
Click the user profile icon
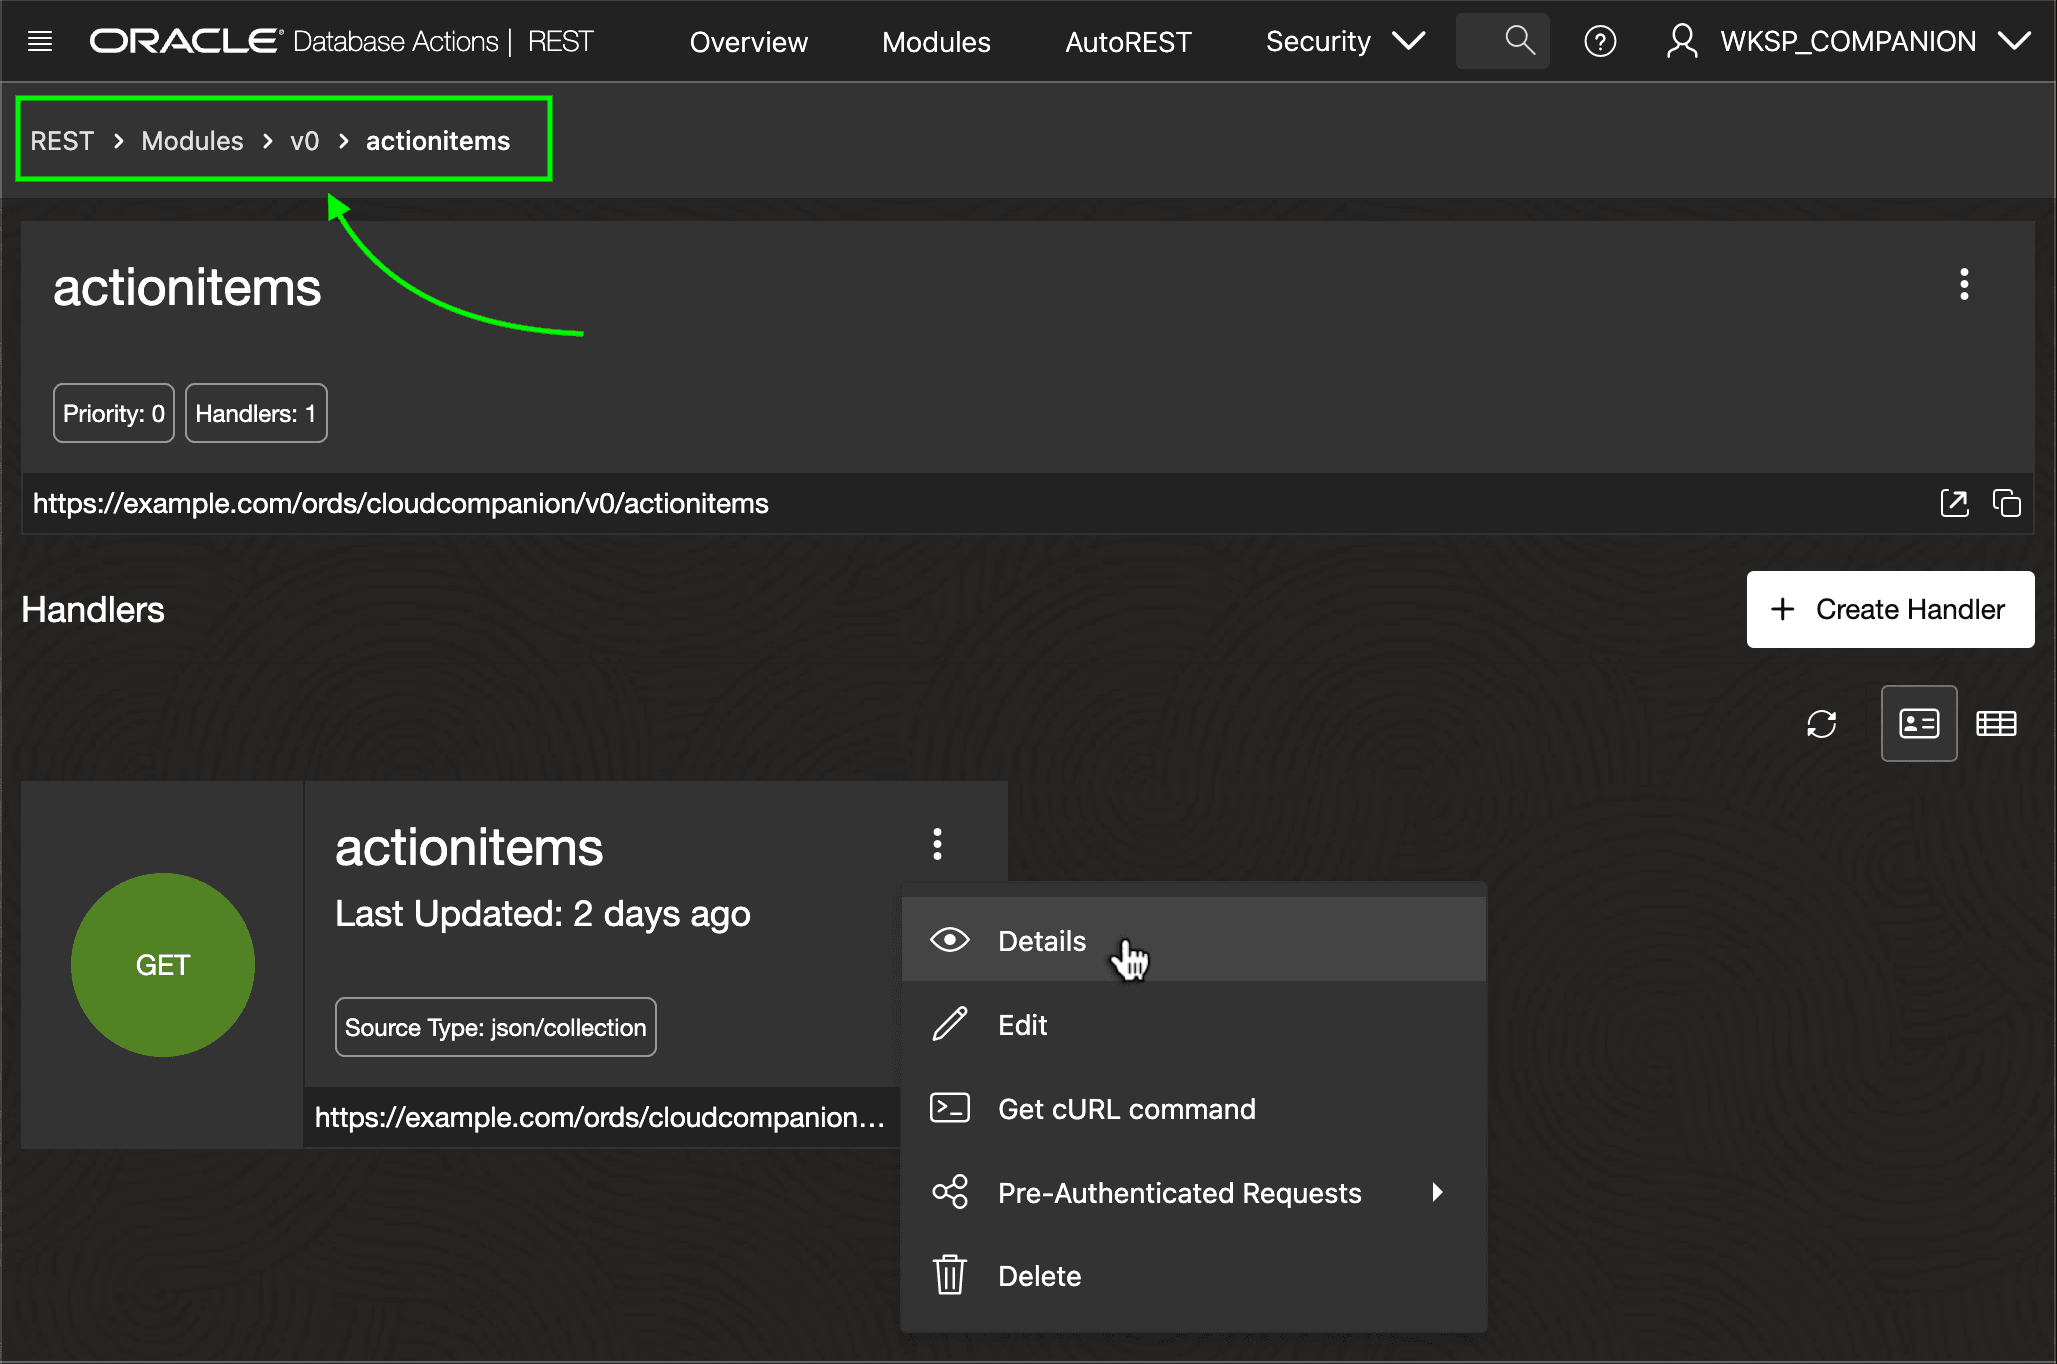click(x=1682, y=41)
